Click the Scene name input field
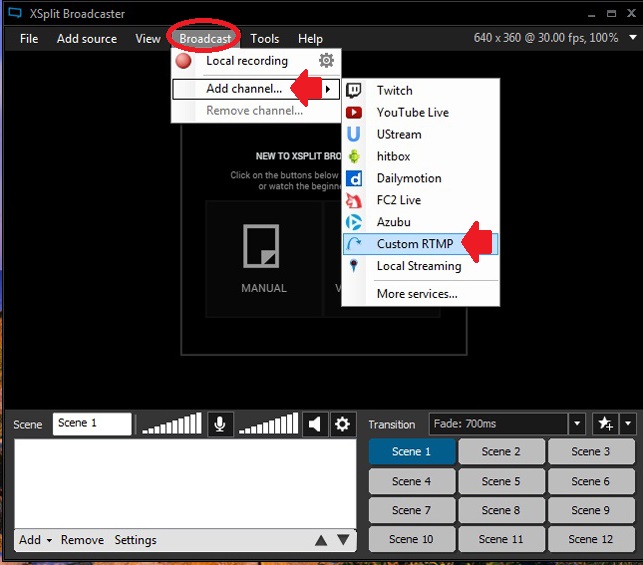 [x=92, y=423]
